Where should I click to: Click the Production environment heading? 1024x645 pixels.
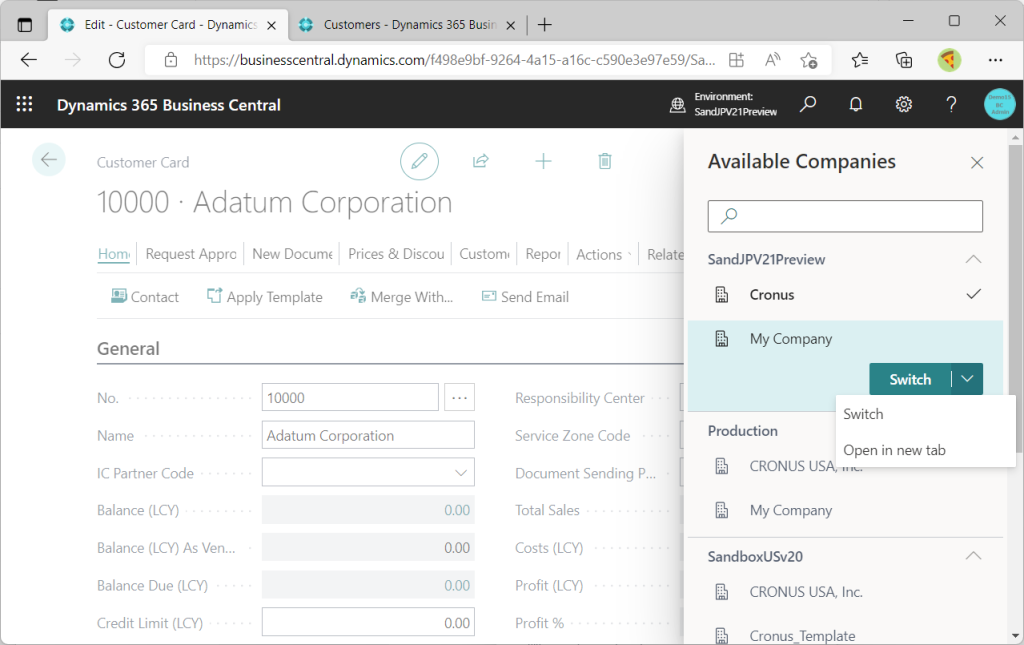[x=743, y=431]
